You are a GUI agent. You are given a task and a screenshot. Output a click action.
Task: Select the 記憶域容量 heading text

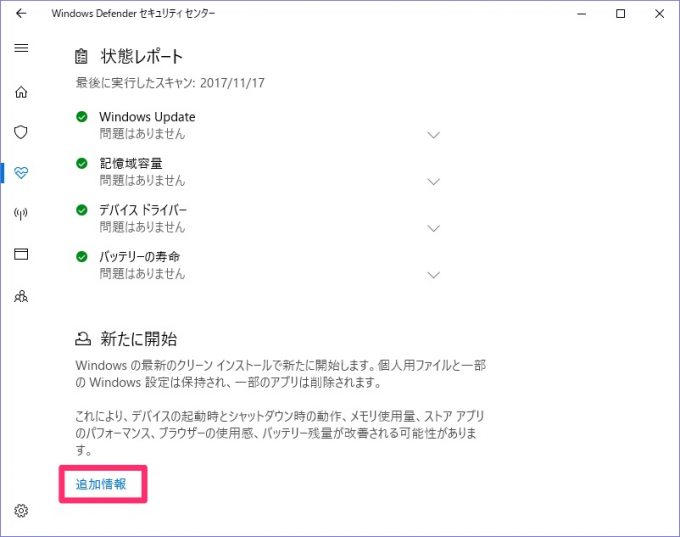tap(131, 164)
